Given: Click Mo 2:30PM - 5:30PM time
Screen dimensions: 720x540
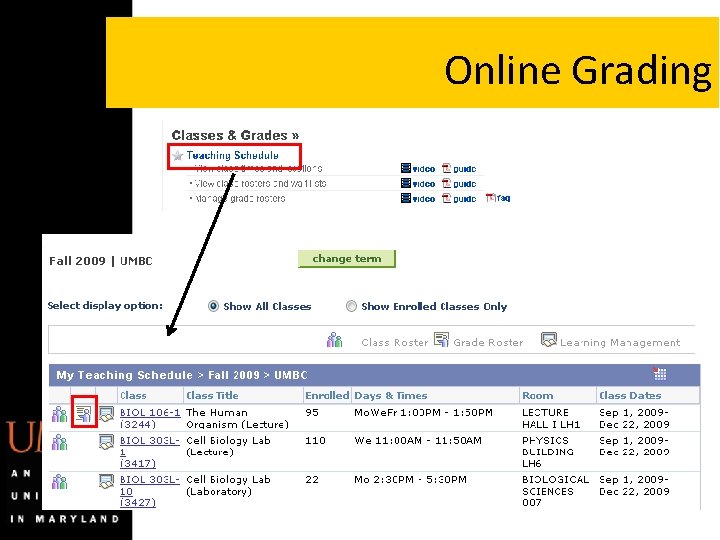Looking at the screenshot, I should click(x=410, y=479).
